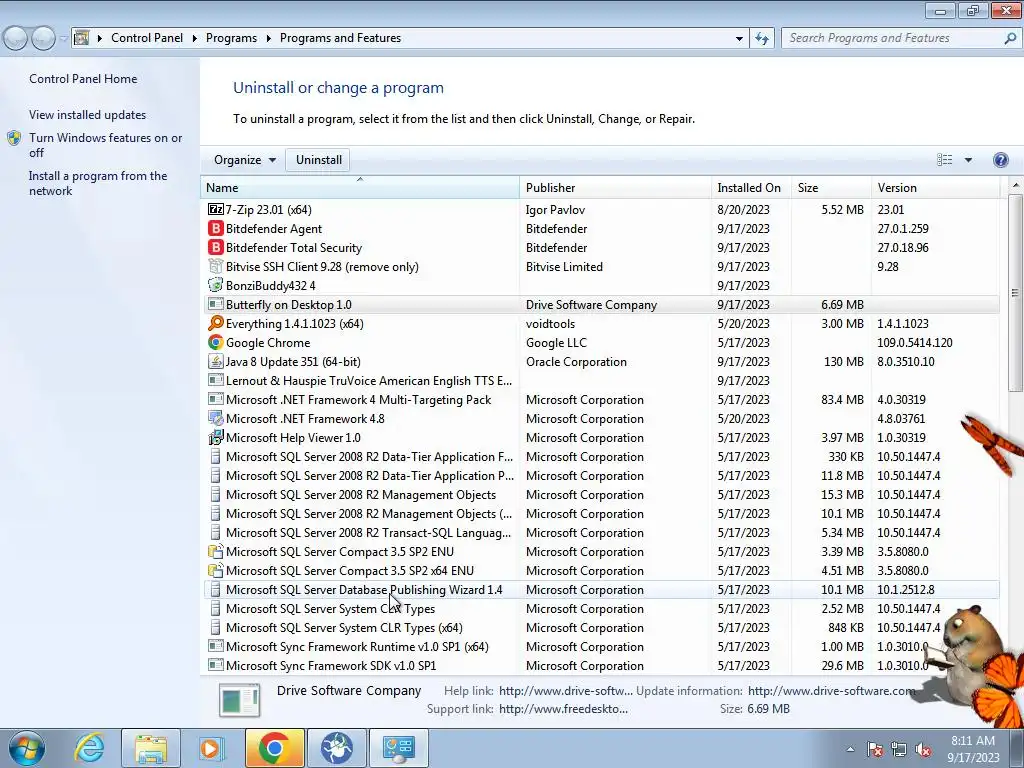This screenshot has width=1024, height=768.
Task: Launch Internet Explorer from taskbar
Action: (x=89, y=748)
